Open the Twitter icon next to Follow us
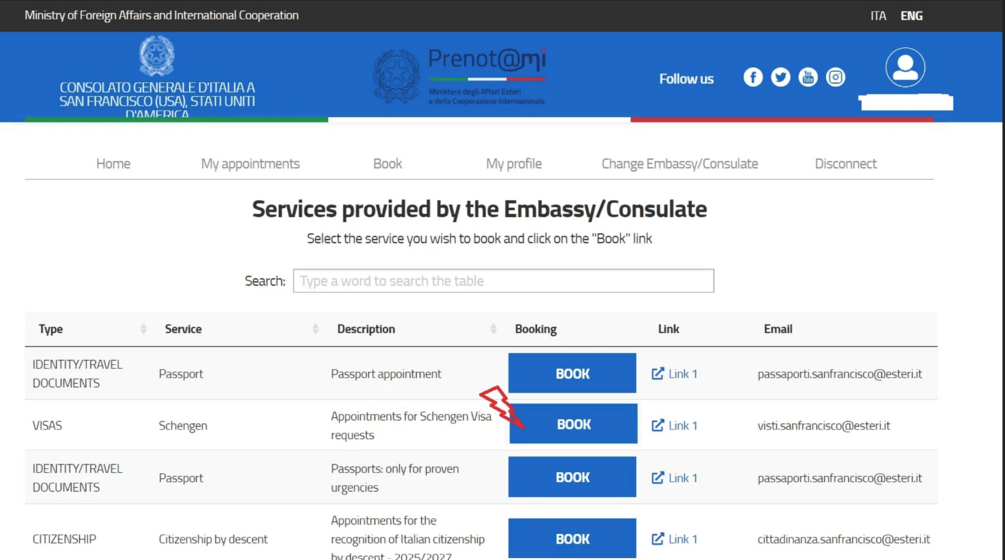This screenshot has width=1005, height=560. [x=780, y=77]
